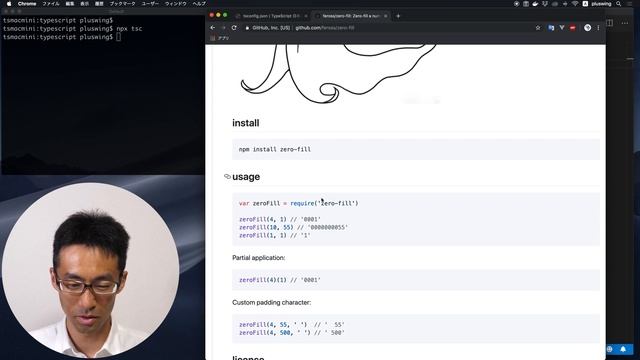Screen dimensions: 640x360
Task: Click the 'install' heading
Action: coord(246,123)
